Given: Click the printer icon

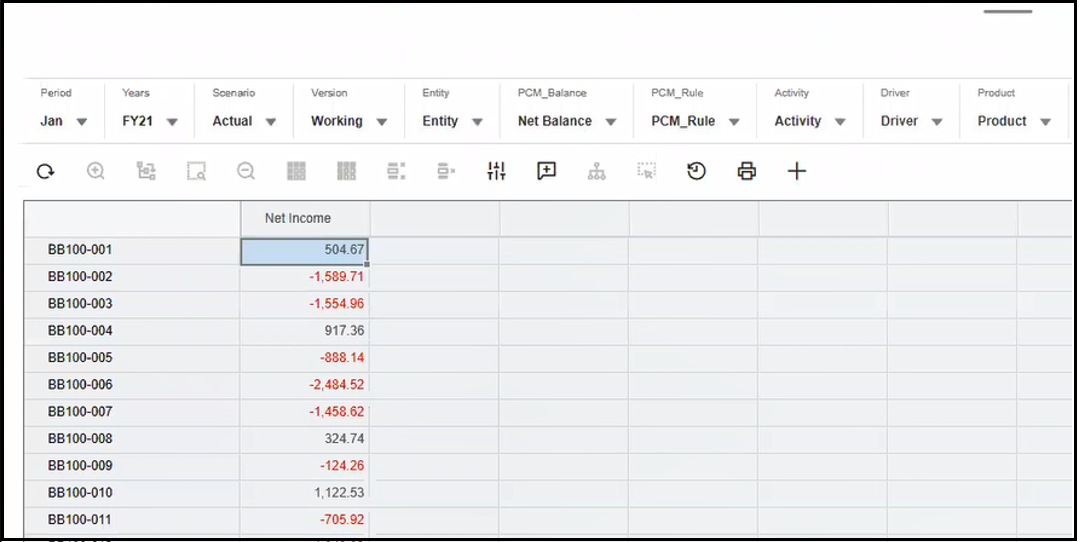Looking at the screenshot, I should 747,171.
